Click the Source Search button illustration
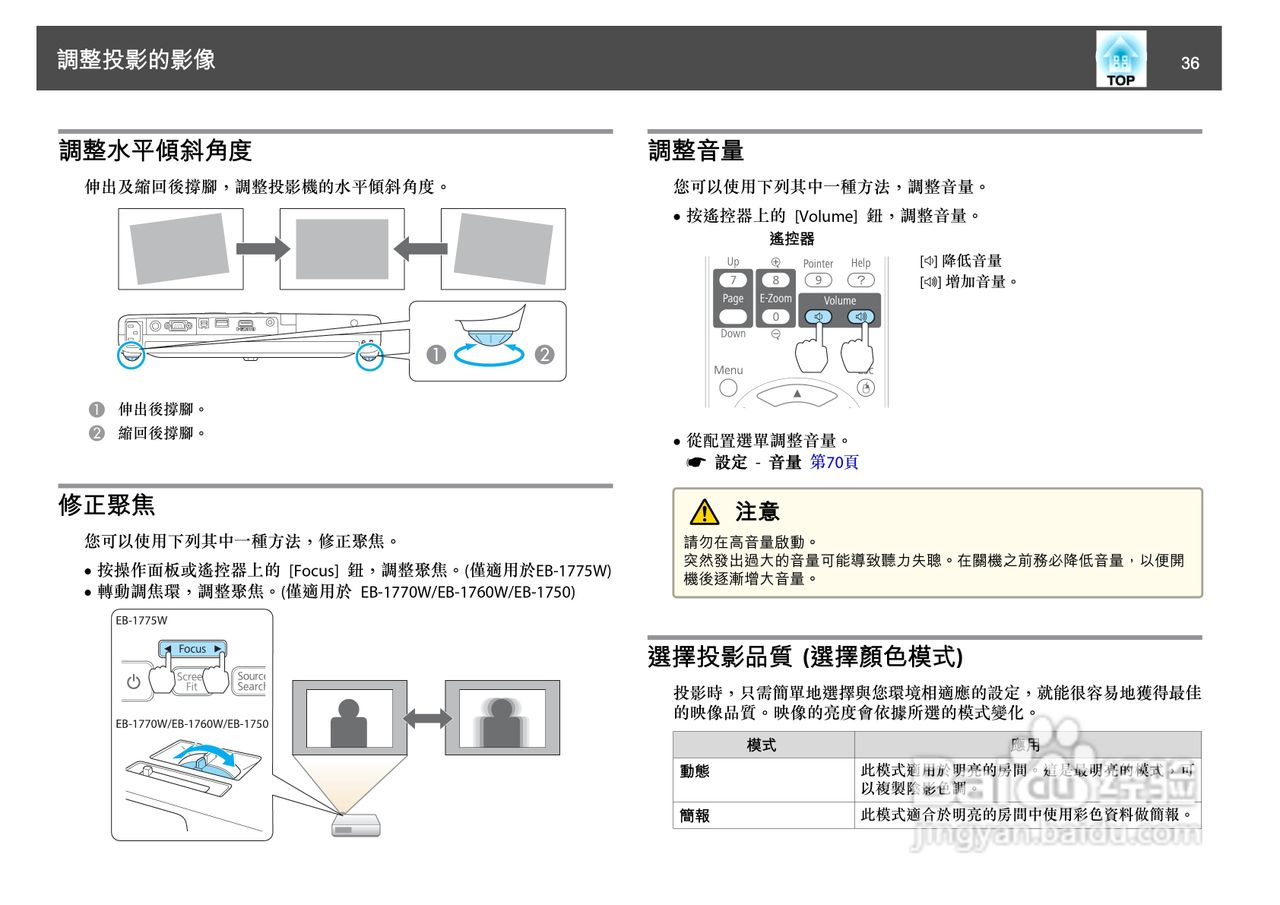 (x=251, y=681)
